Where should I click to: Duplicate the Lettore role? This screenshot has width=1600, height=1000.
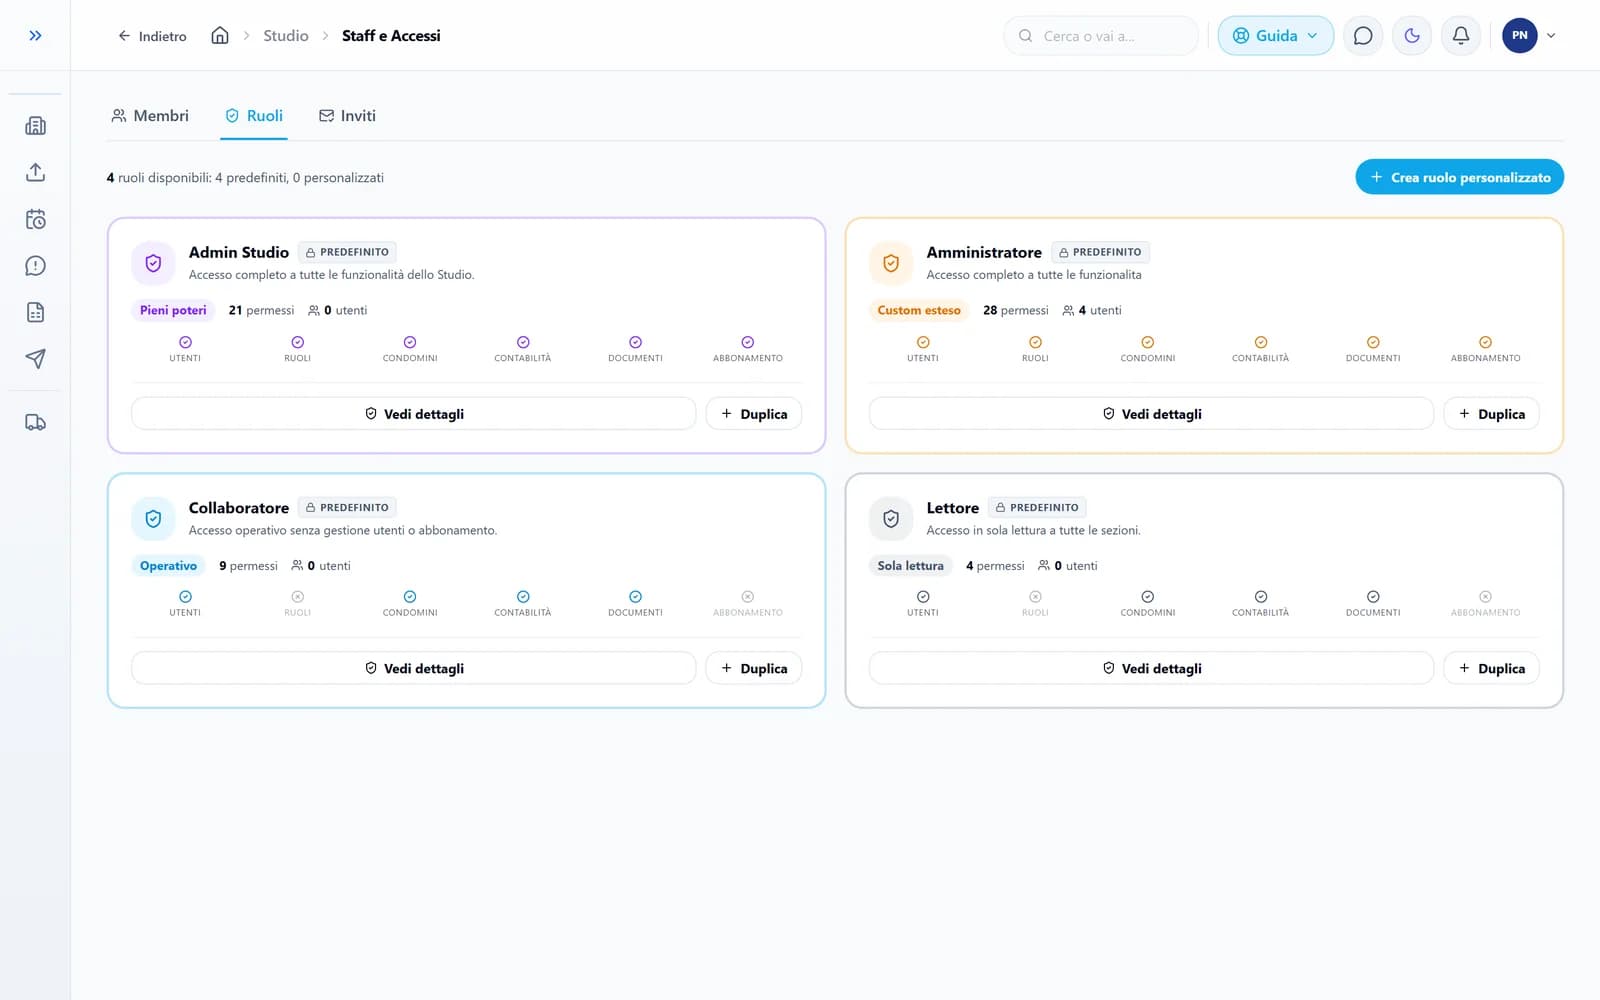(x=1491, y=668)
